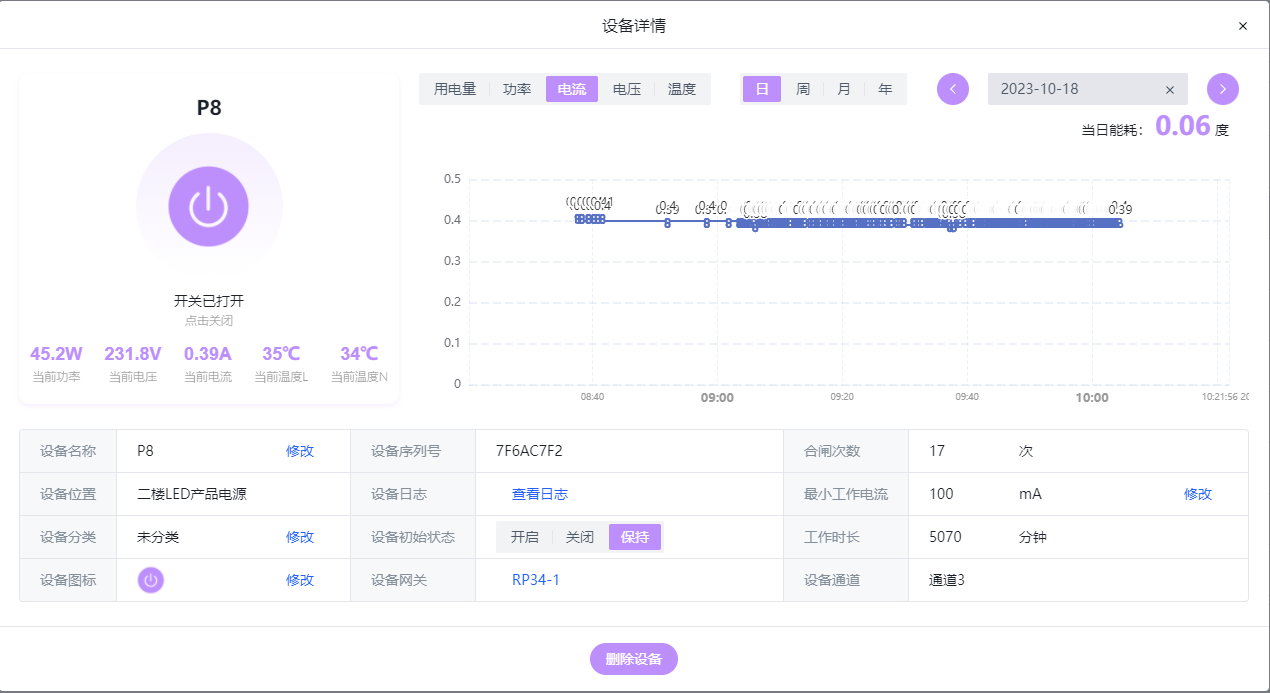
Task: Click the next date arrow button
Action: coord(1222,89)
